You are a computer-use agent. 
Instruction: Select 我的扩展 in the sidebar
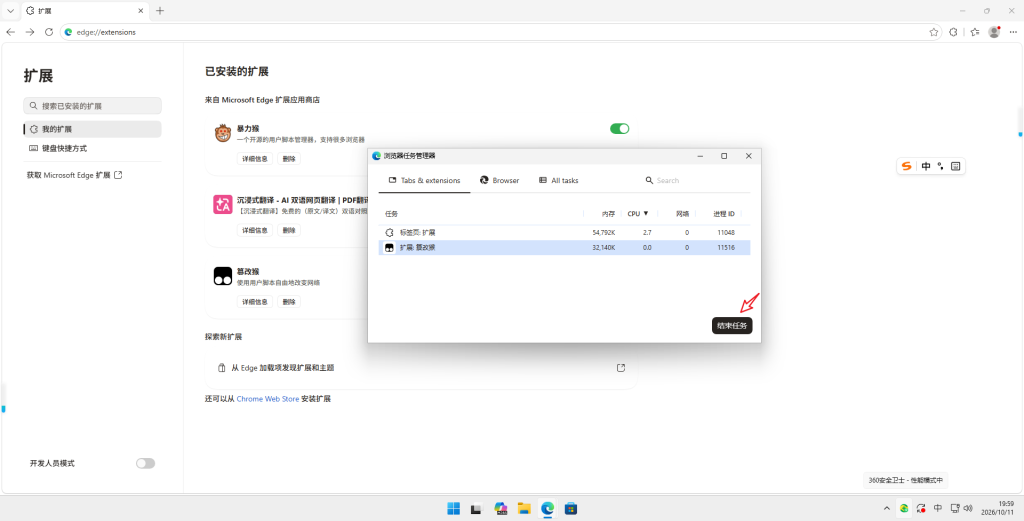coord(92,129)
